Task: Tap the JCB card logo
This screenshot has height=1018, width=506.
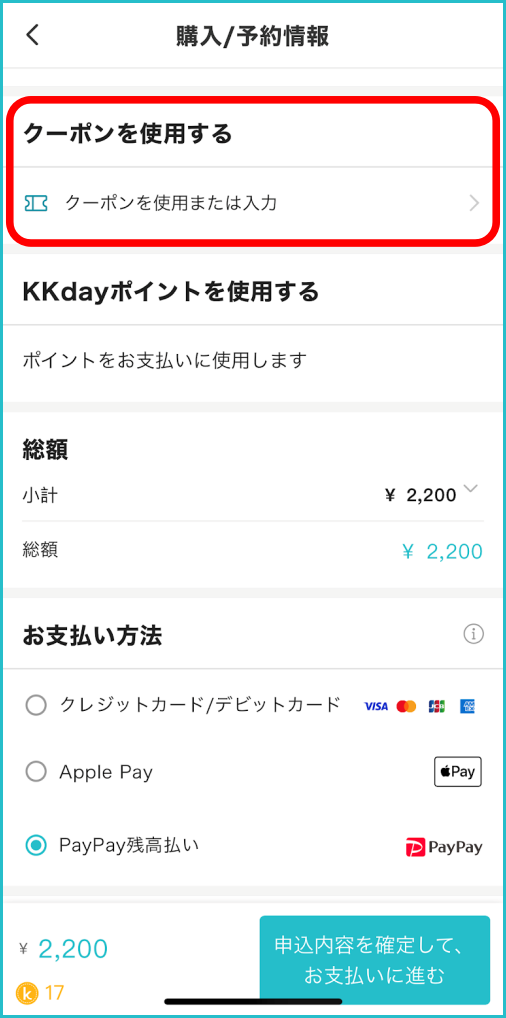Action: pyautogui.click(x=436, y=706)
